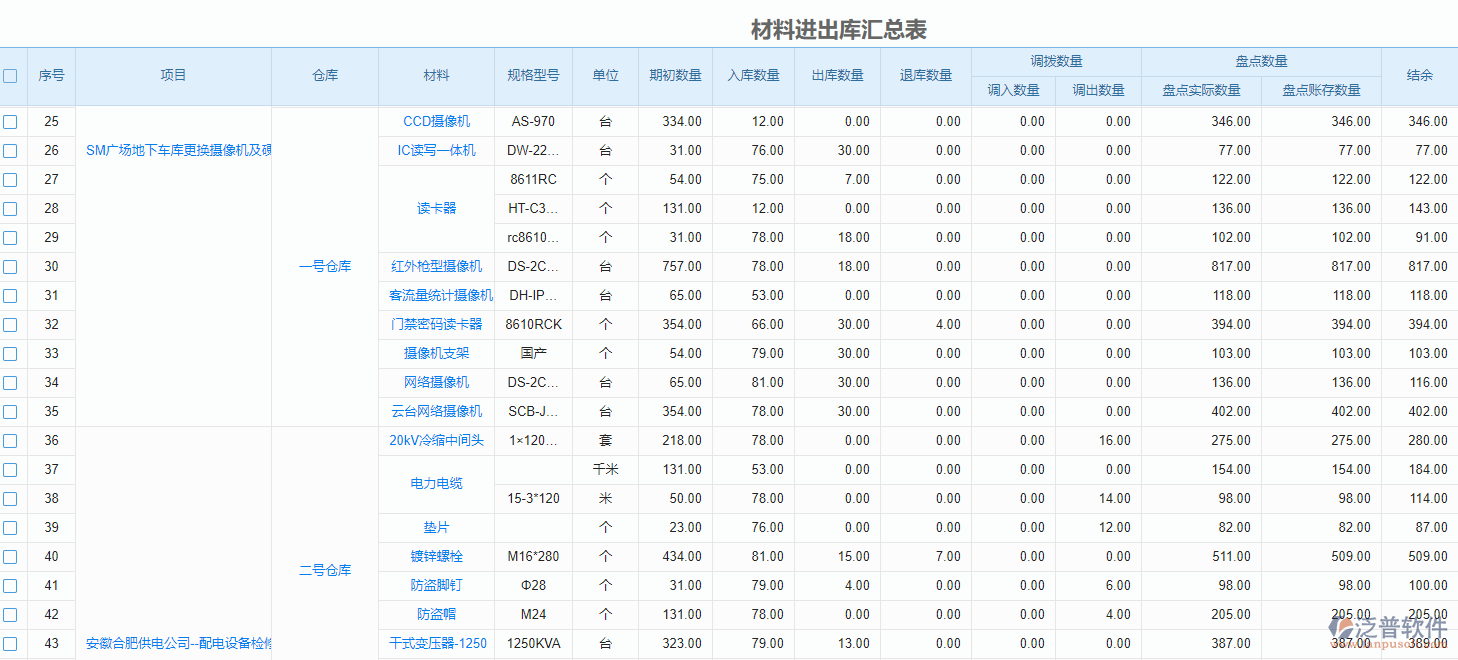Screen dimensions: 1458x660
Task: Open the IC读写一体机 material link
Action: coord(436,150)
